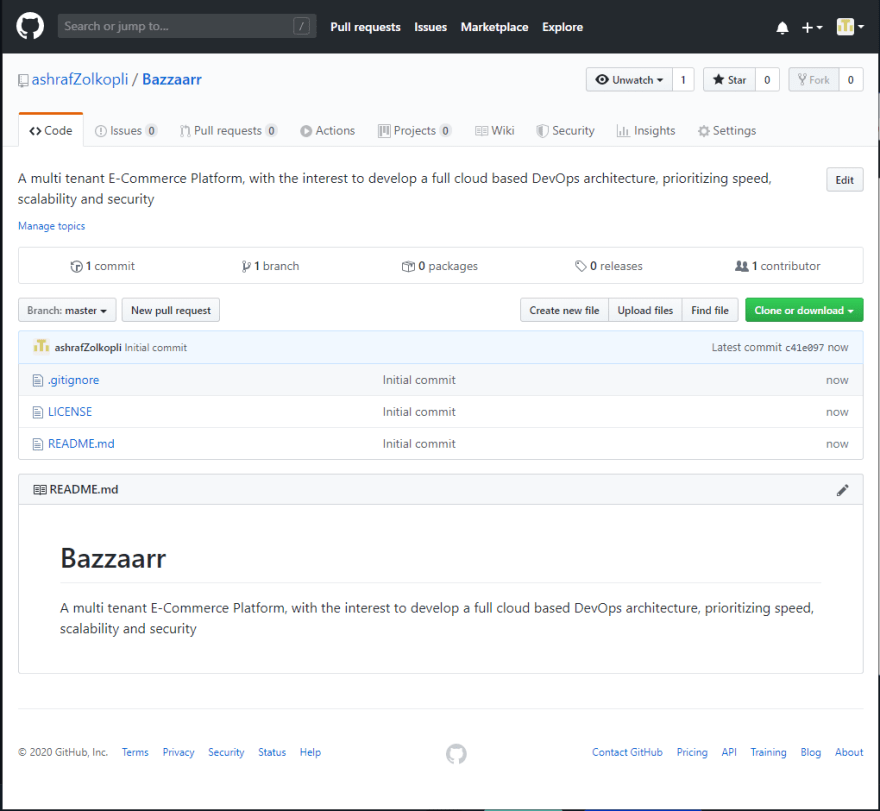Star the repository
Viewport: 880px width, 811px height.
730,80
